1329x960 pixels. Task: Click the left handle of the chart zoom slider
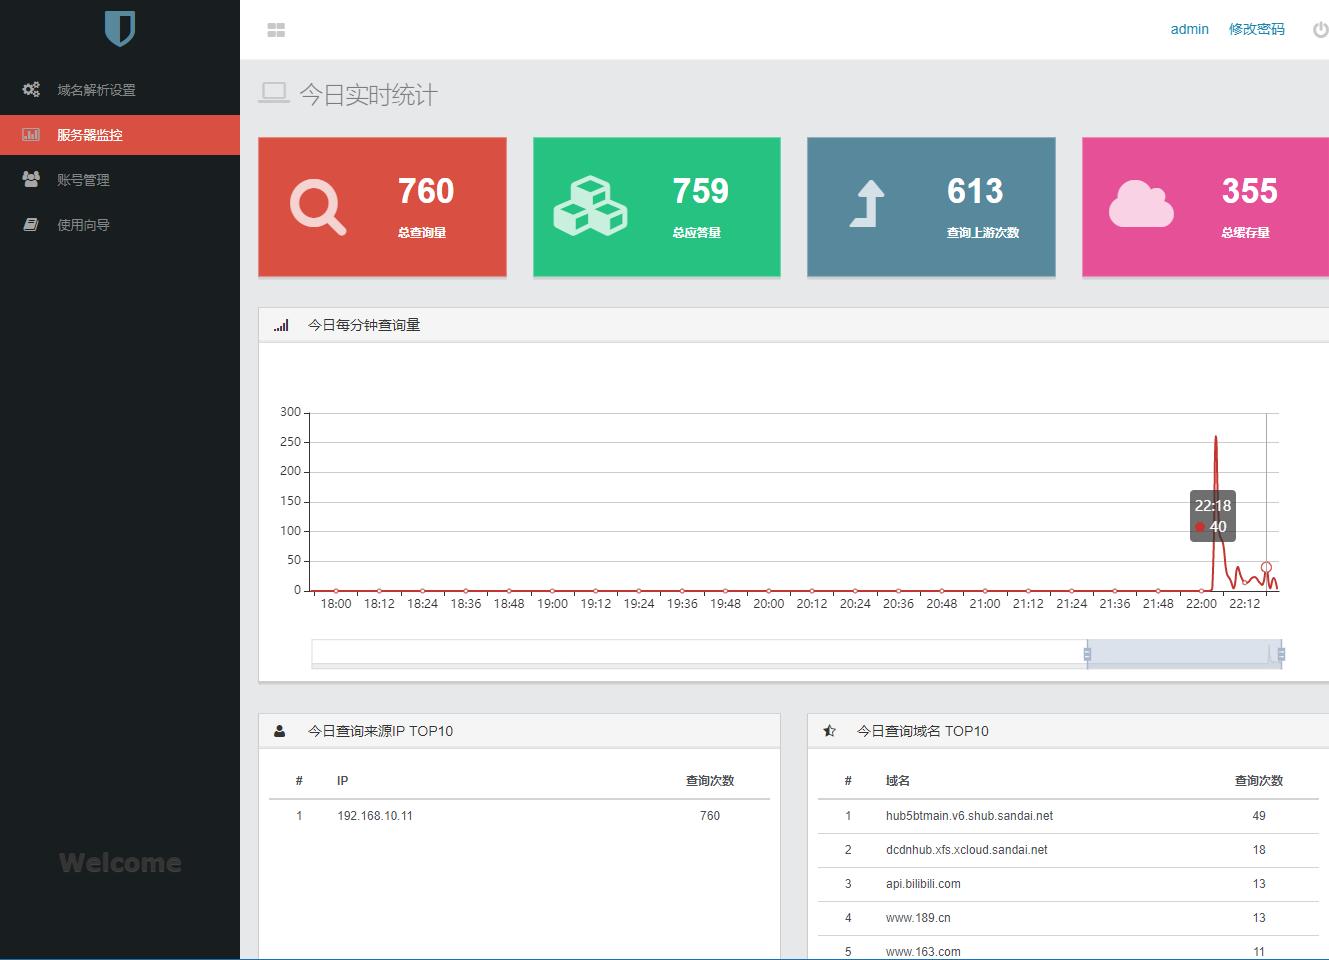point(1087,654)
